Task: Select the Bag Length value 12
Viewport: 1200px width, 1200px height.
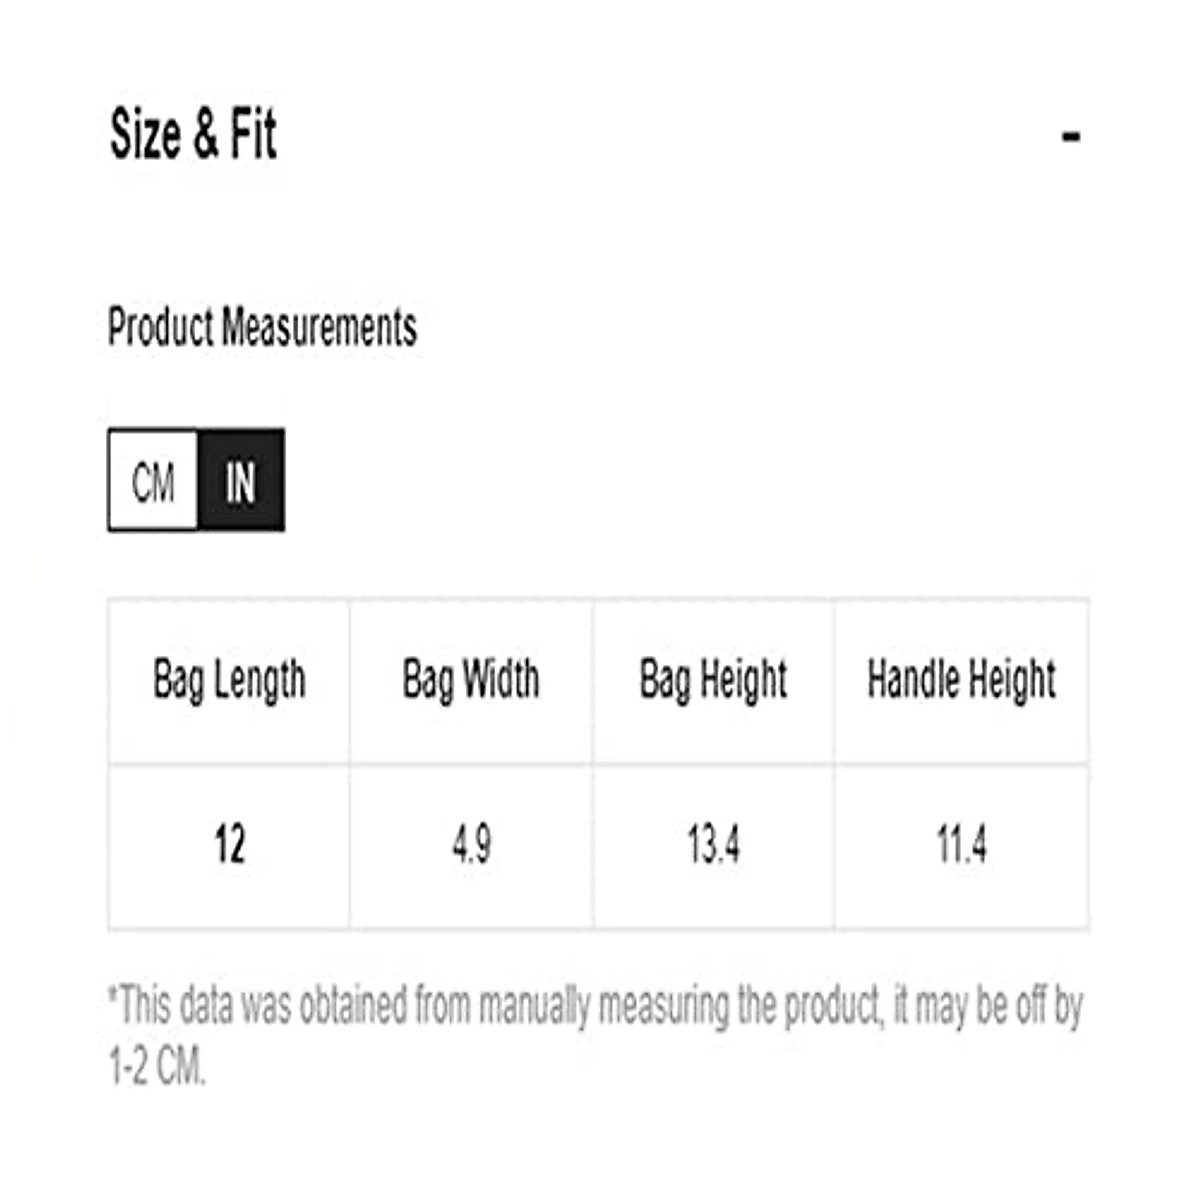Action: click(x=229, y=845)
